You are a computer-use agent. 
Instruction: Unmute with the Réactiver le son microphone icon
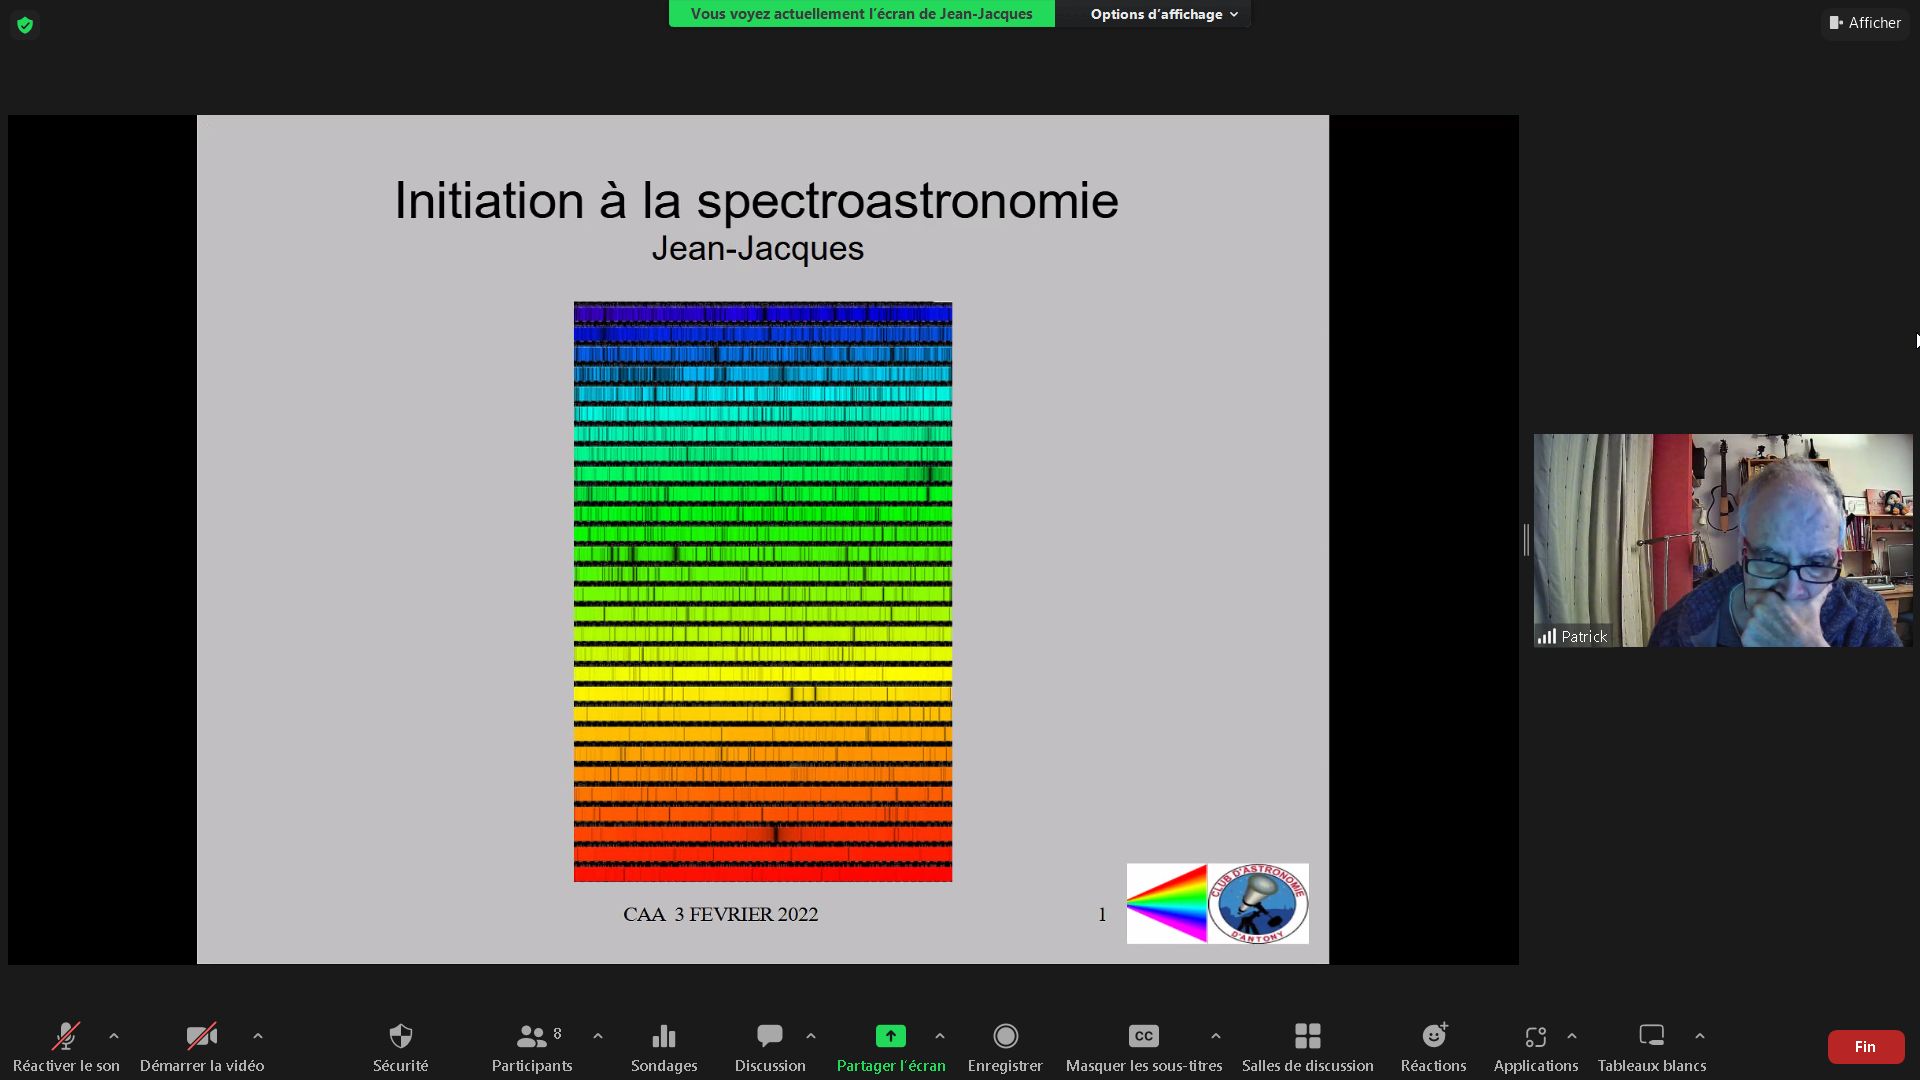coord(66,1036)
